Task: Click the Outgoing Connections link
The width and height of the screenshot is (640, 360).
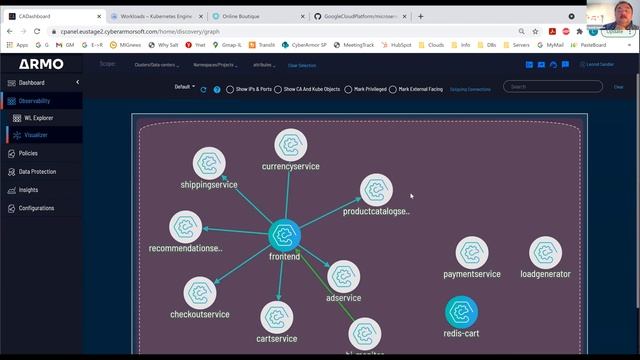Action: (x=470, y=89)
